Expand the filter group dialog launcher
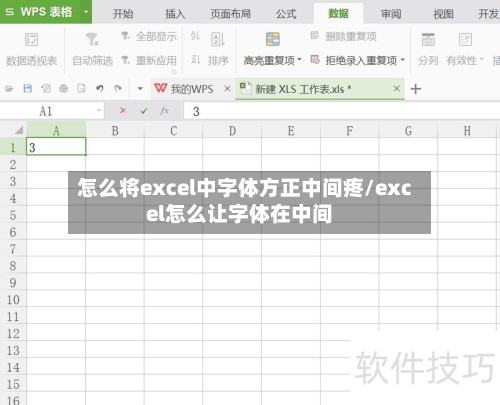500x405 pixels. pyautogui.click(x=174, y=71)
